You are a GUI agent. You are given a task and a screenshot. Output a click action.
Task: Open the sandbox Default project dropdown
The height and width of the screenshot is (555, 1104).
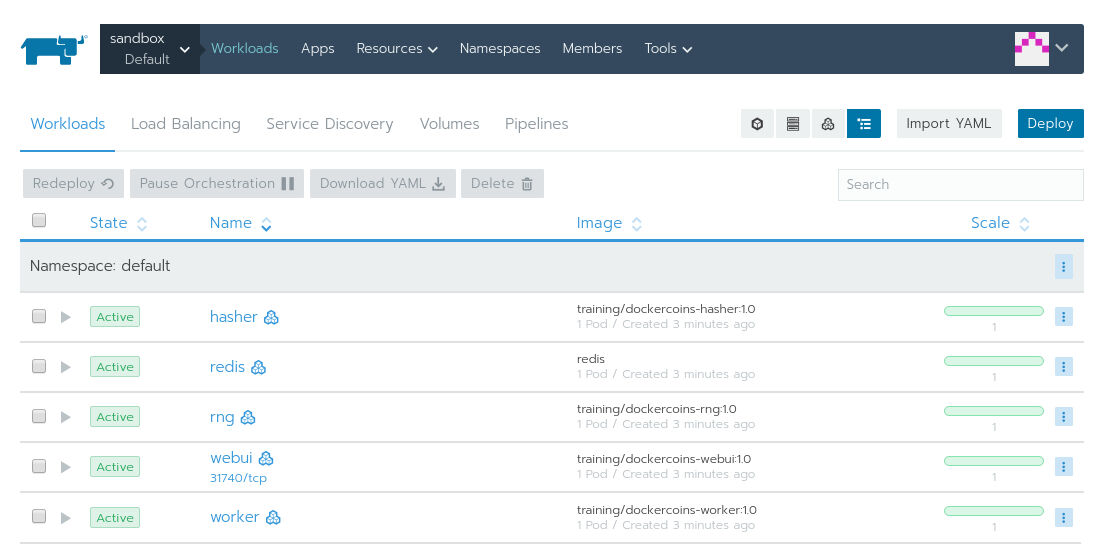pyautogui.click(x=150, y=49)
